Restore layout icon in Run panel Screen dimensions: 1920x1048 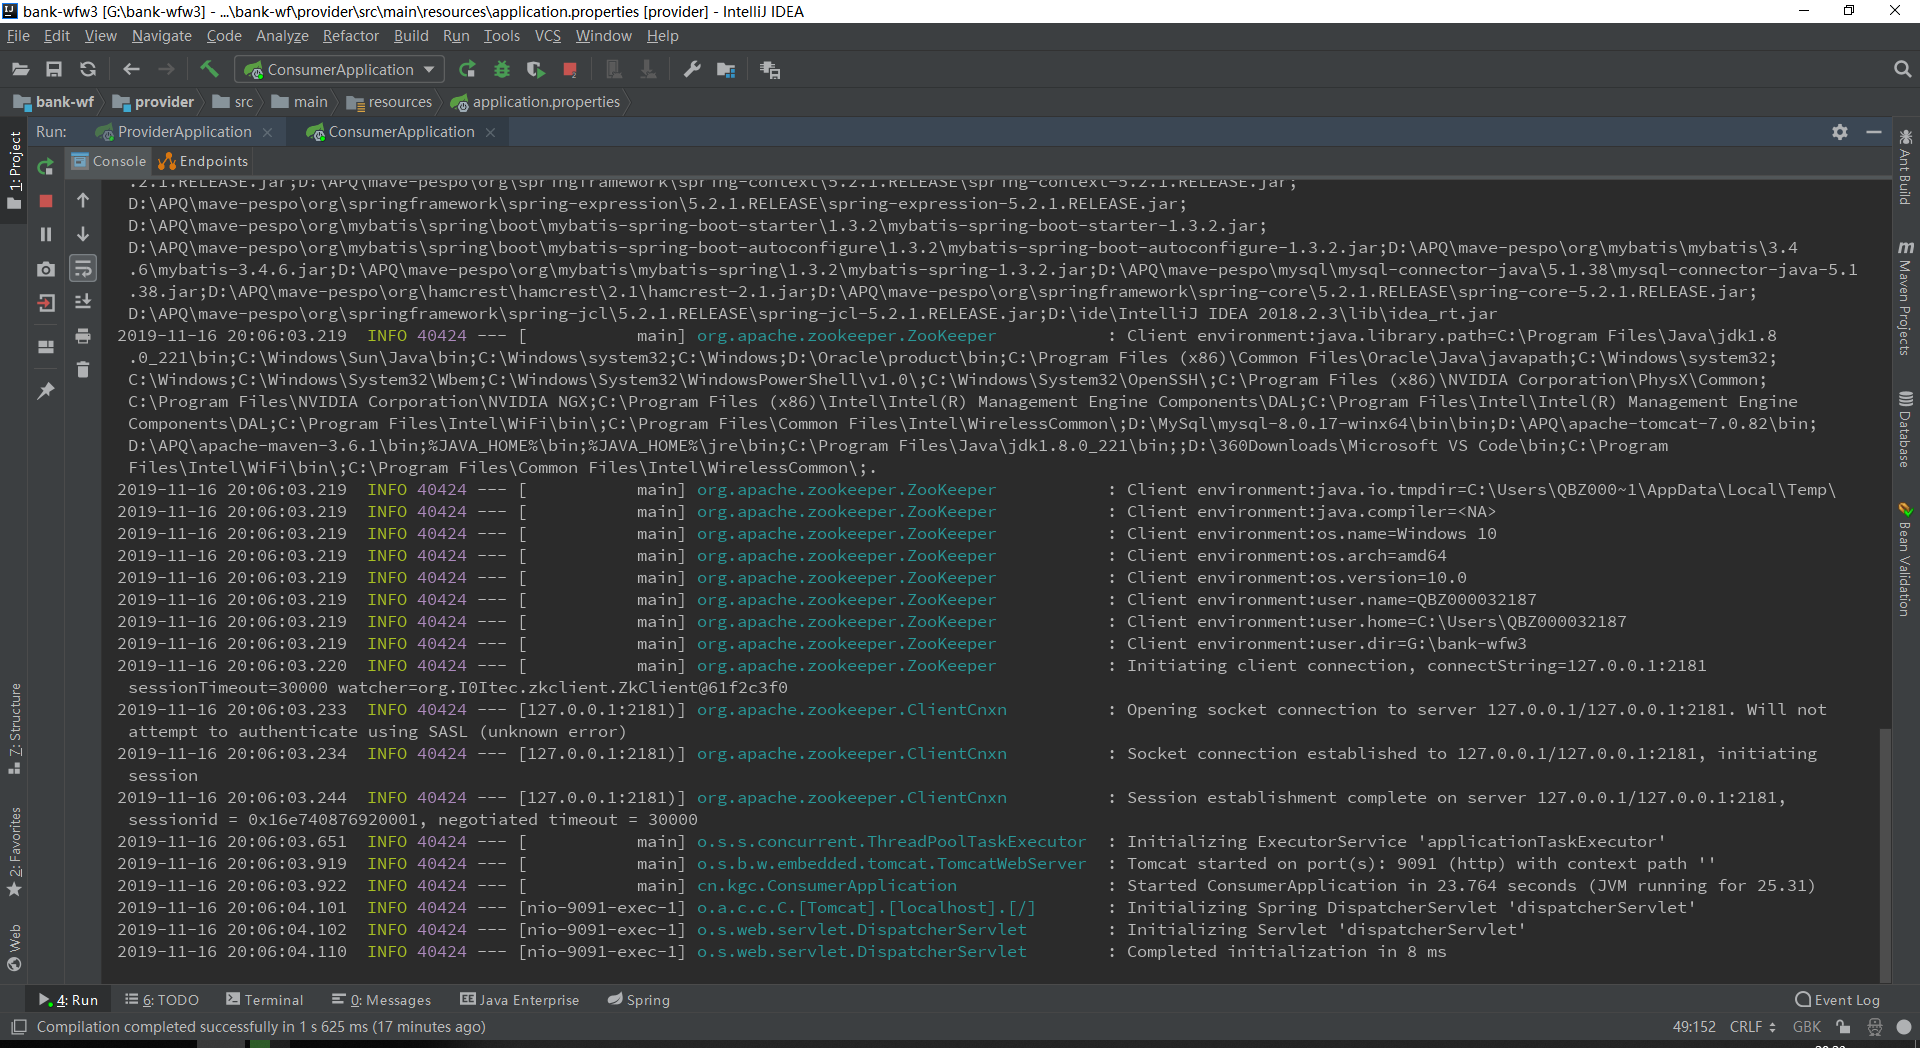[46, 347]
